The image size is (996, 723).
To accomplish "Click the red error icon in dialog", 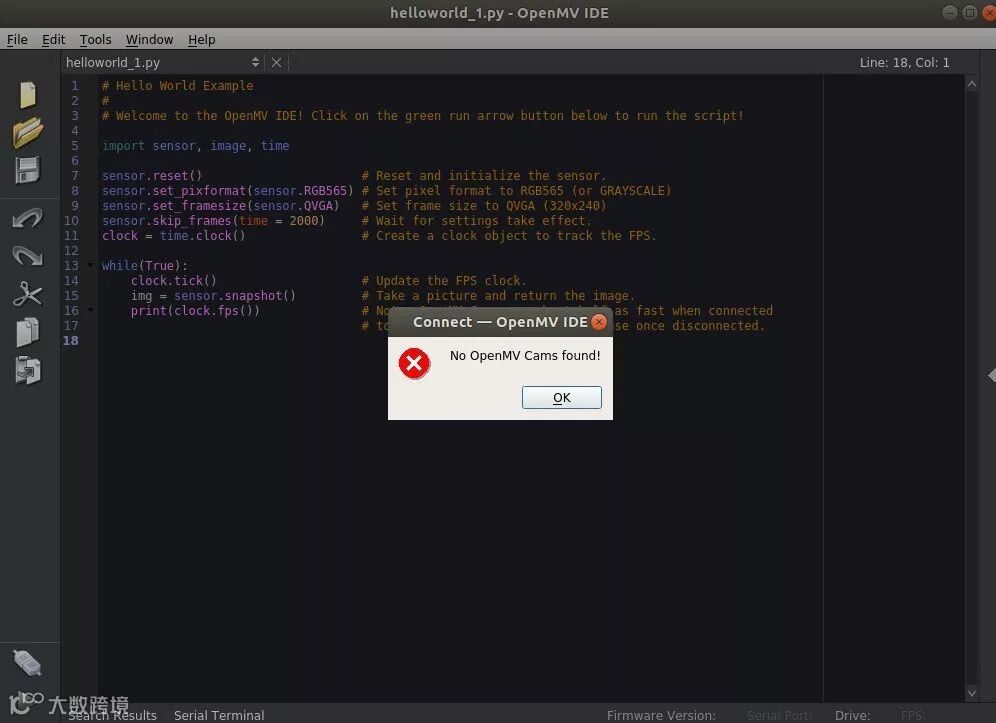I will (x=414, y=363).
